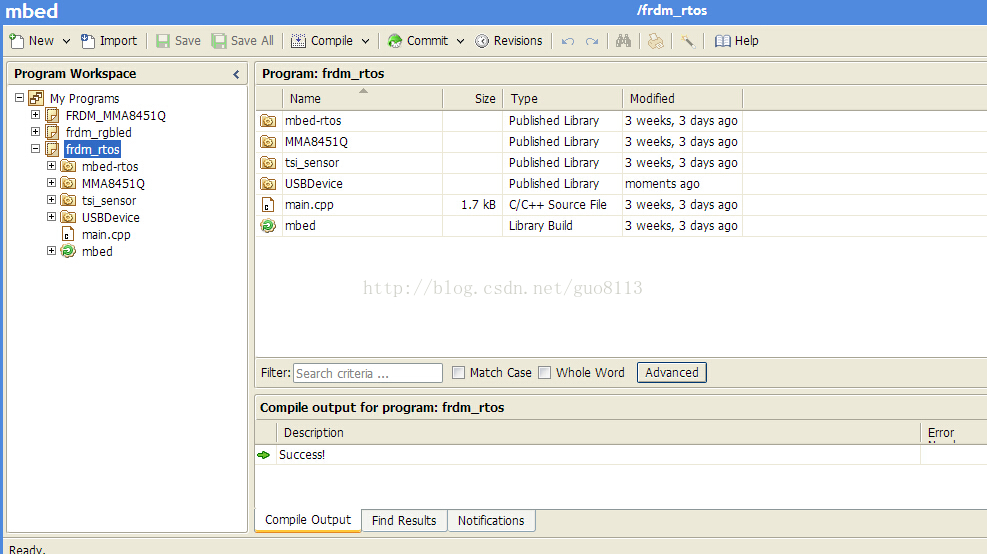The width and height of the screenshot is (987, 554).
Task: Click USBDevice folder icon in tree
Action: 68,217
